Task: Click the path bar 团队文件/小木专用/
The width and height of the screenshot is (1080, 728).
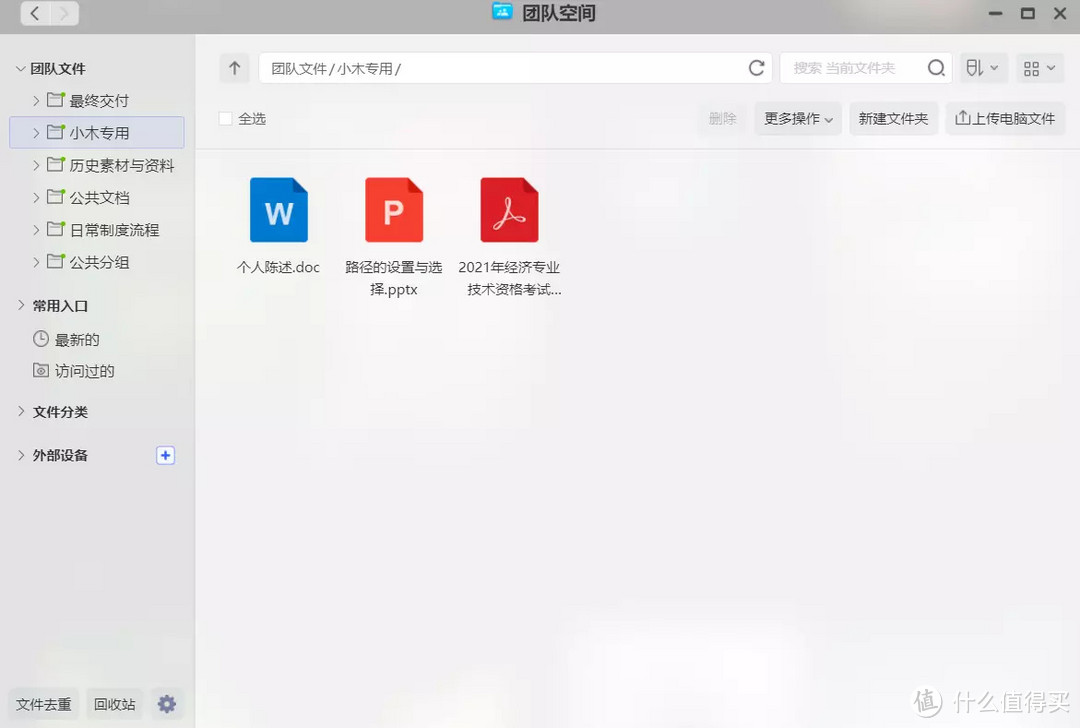Action: click(x=515, y=68)
